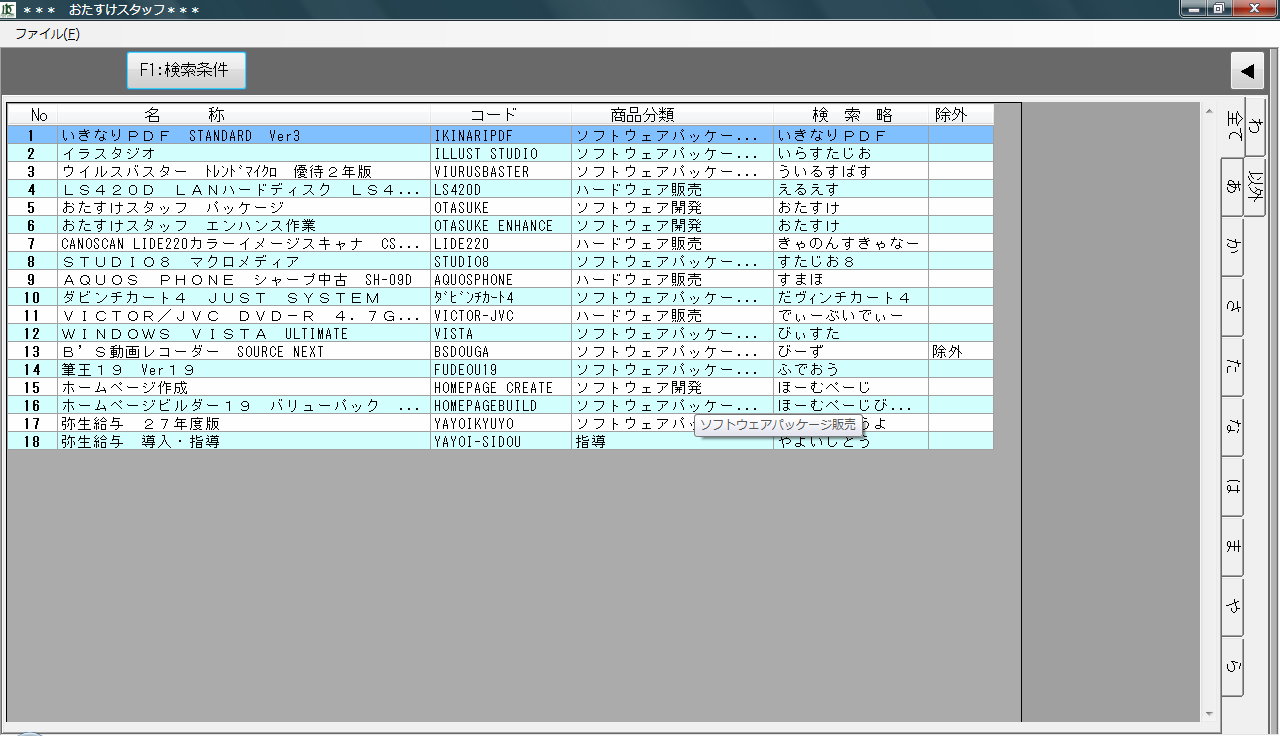Select the あ kana index tab
Viewport: 1280px width, 736px height.
pyautogui.click(x=1231, y=187)
